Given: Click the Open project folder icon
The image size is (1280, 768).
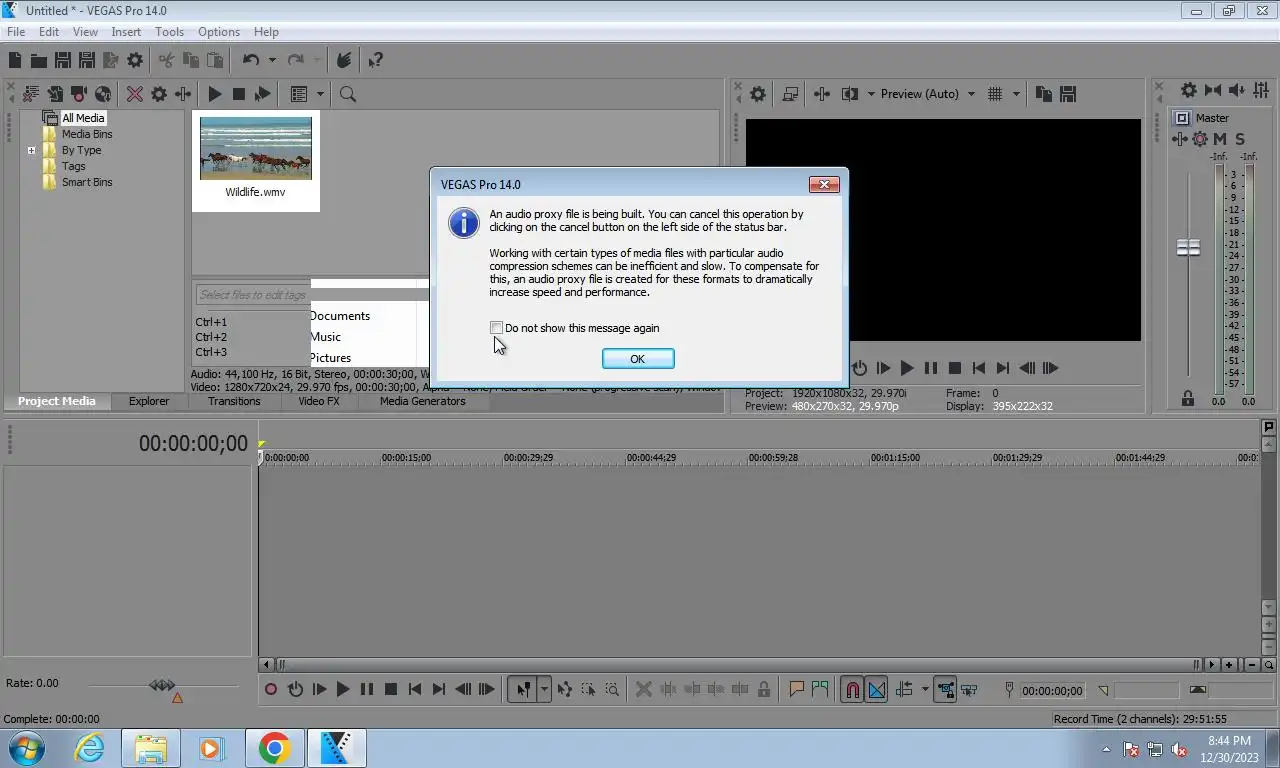Looking at the screenshot, I should click(x=38, y=61).
